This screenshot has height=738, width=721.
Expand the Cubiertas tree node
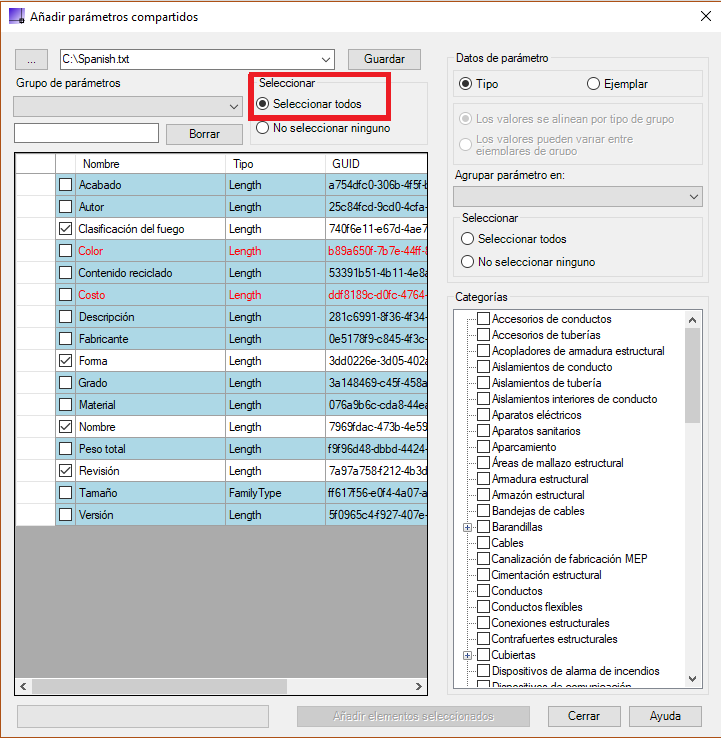point(467,655)
